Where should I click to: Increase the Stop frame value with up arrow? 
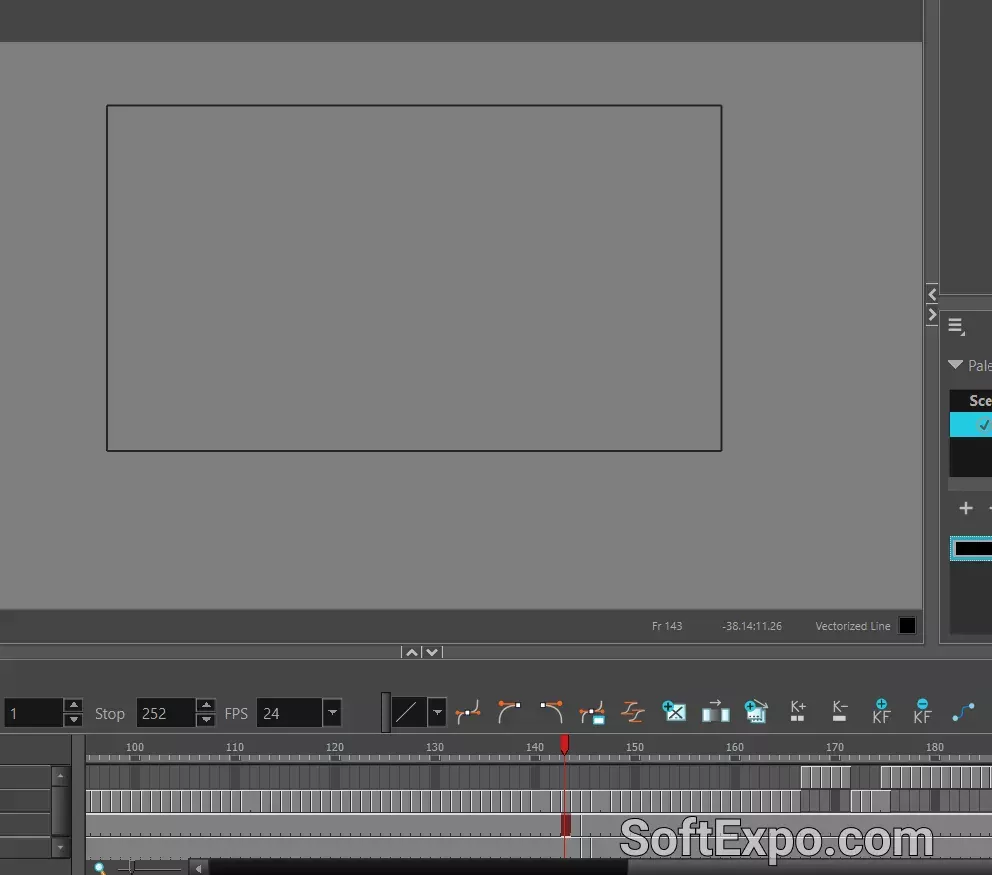click(x=205, y=706)
